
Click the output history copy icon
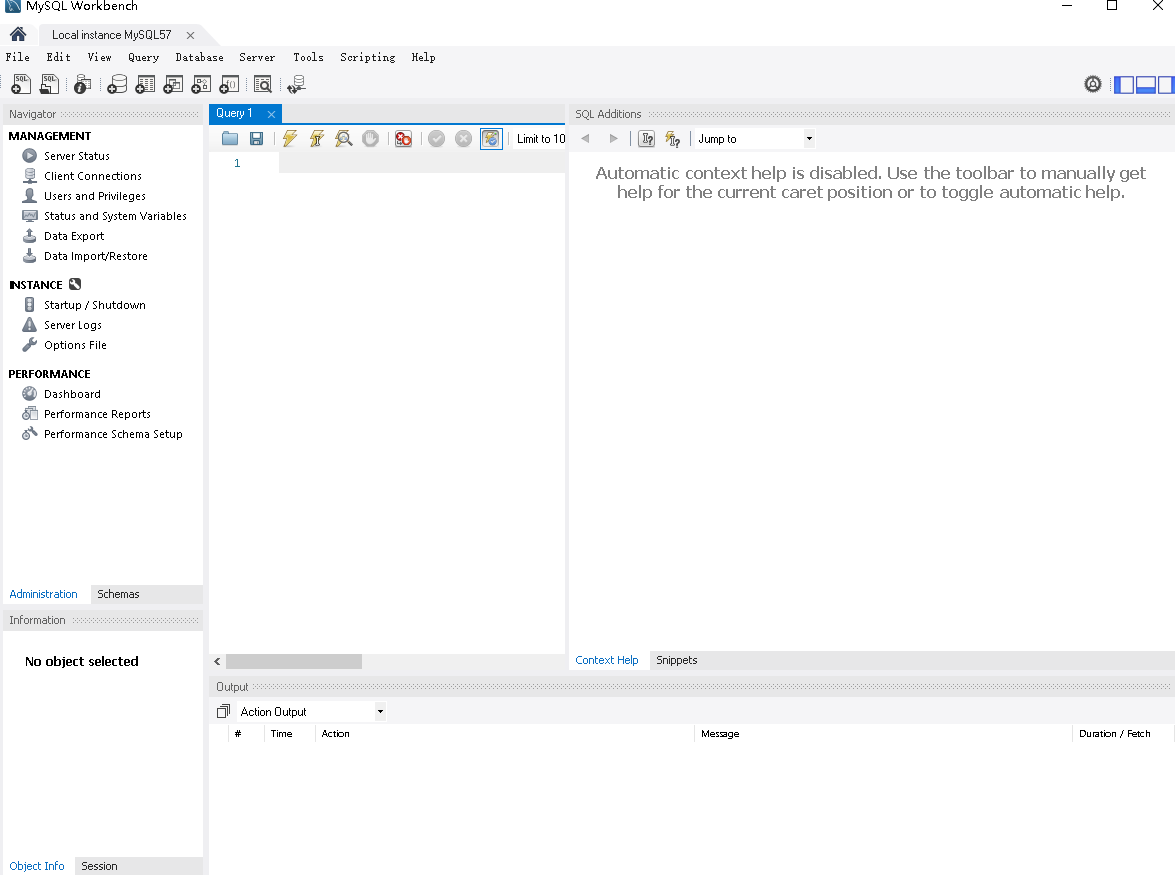point(223,712)
